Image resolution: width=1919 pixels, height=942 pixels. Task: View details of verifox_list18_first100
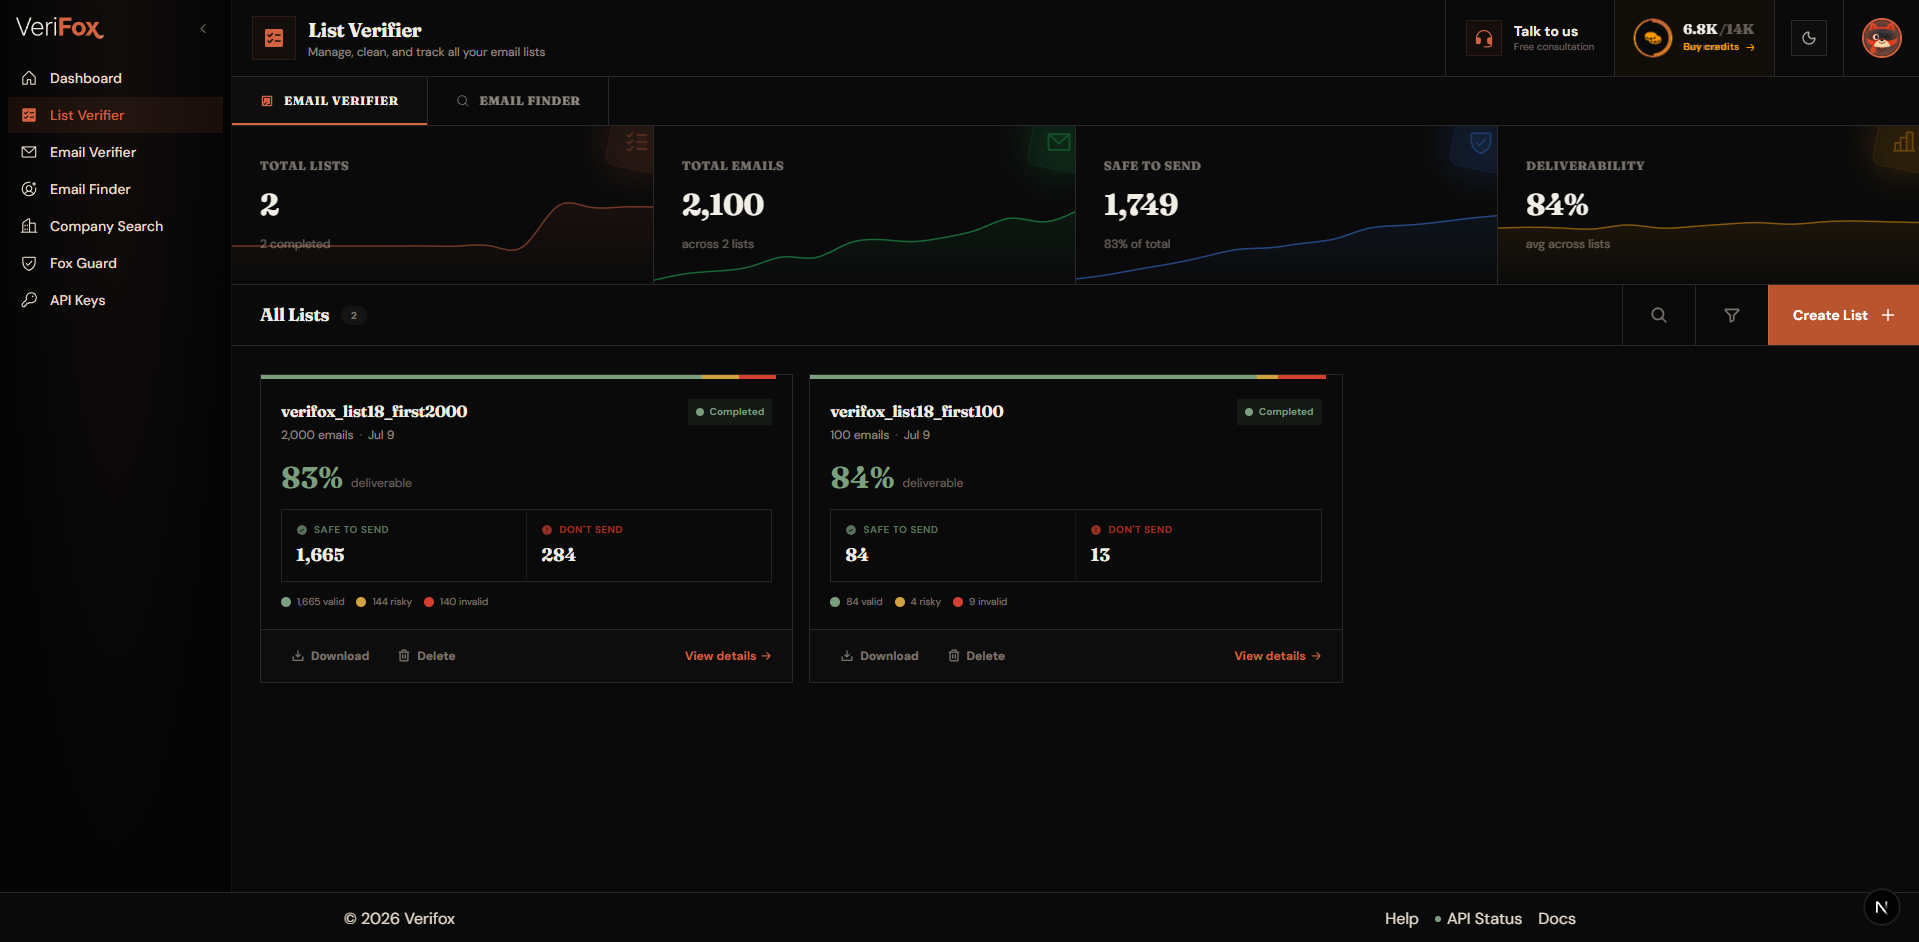pyautogui.click(x=1278, y=656)
